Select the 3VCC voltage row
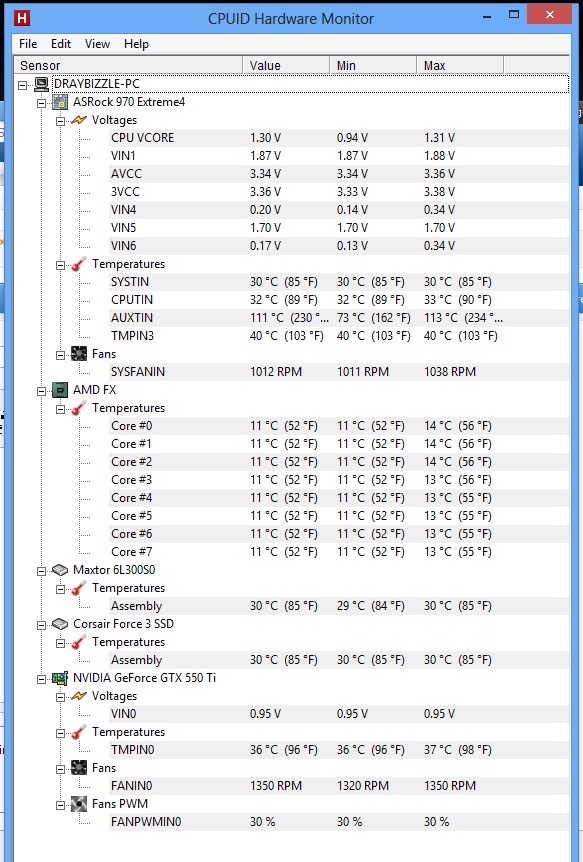This screenshot has height=862, width=583. [338, 192]
